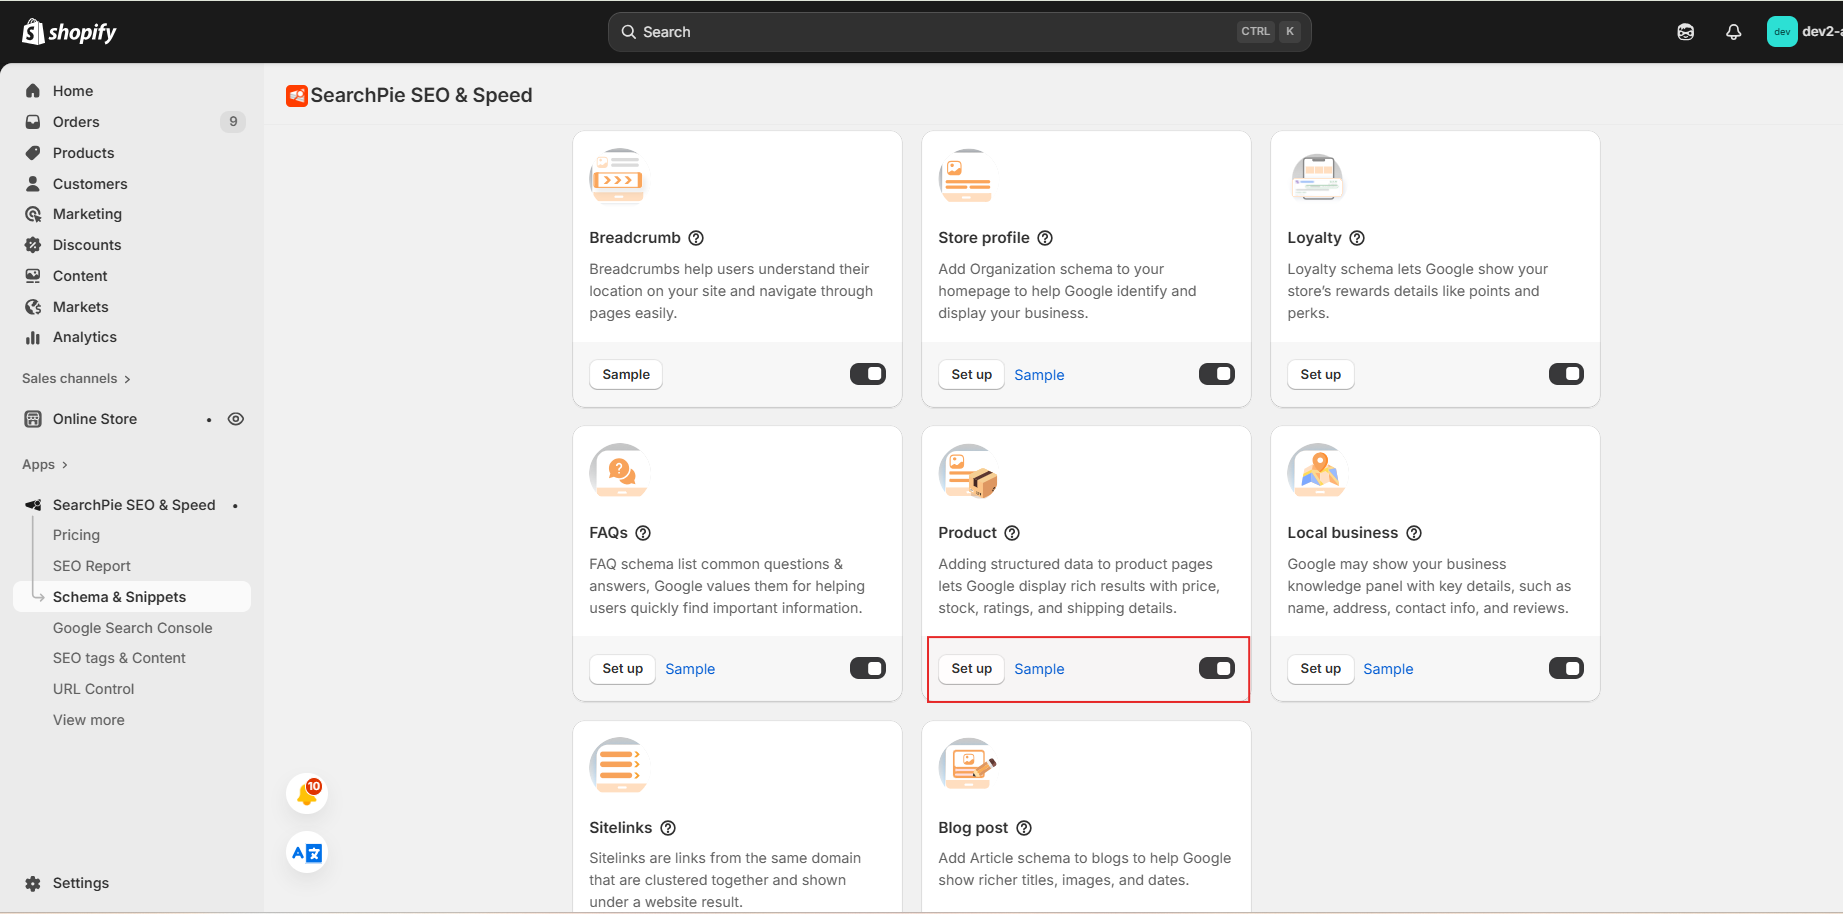Click the notification bell in top bar
The width and height of the screenshot is (1843, 914).
coord(1733,32)
